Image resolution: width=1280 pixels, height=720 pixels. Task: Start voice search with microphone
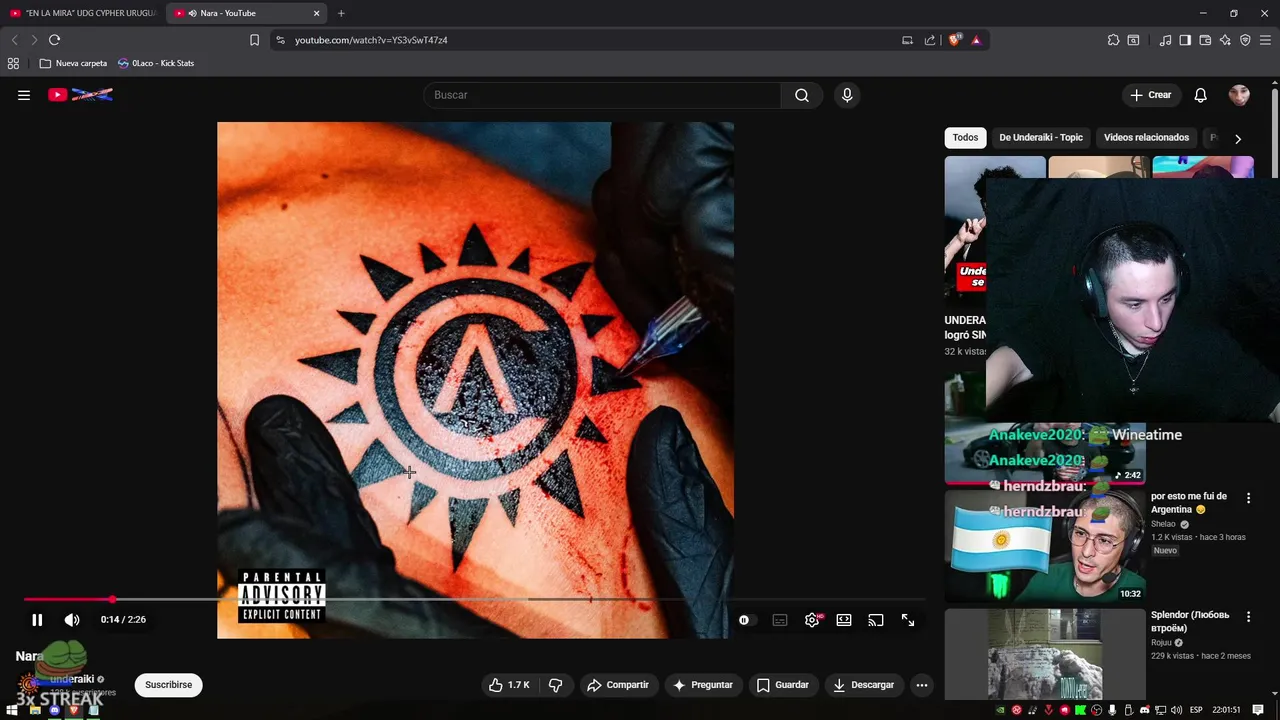pyautogui.click(x=847, y=95)
